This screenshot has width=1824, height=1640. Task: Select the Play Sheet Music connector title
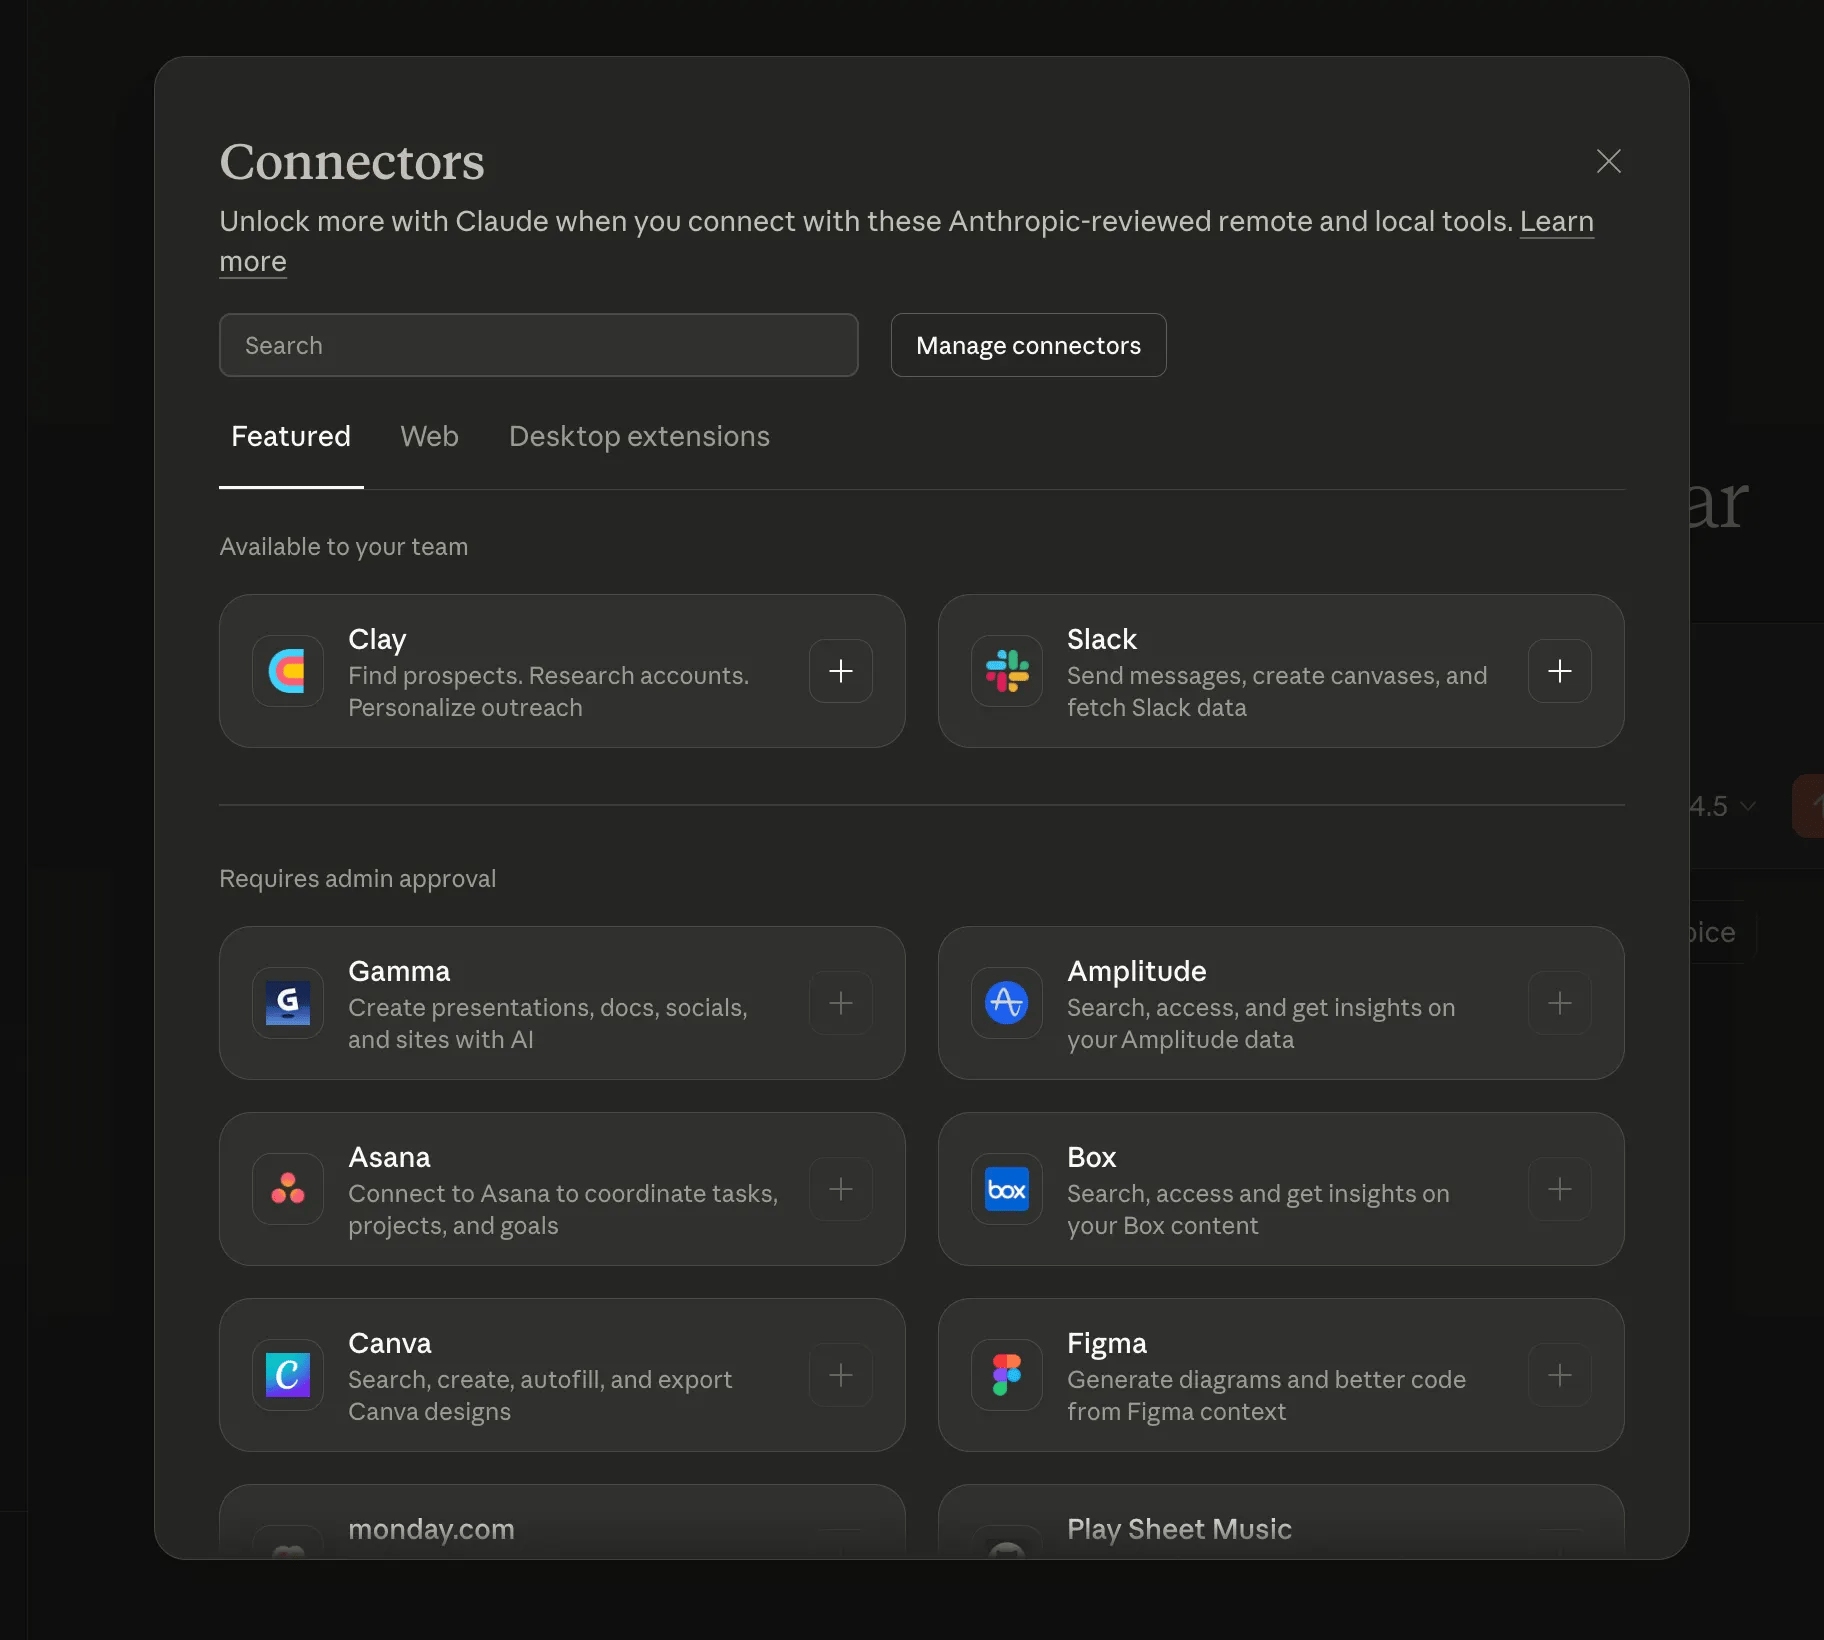tap(1179, 1529)
